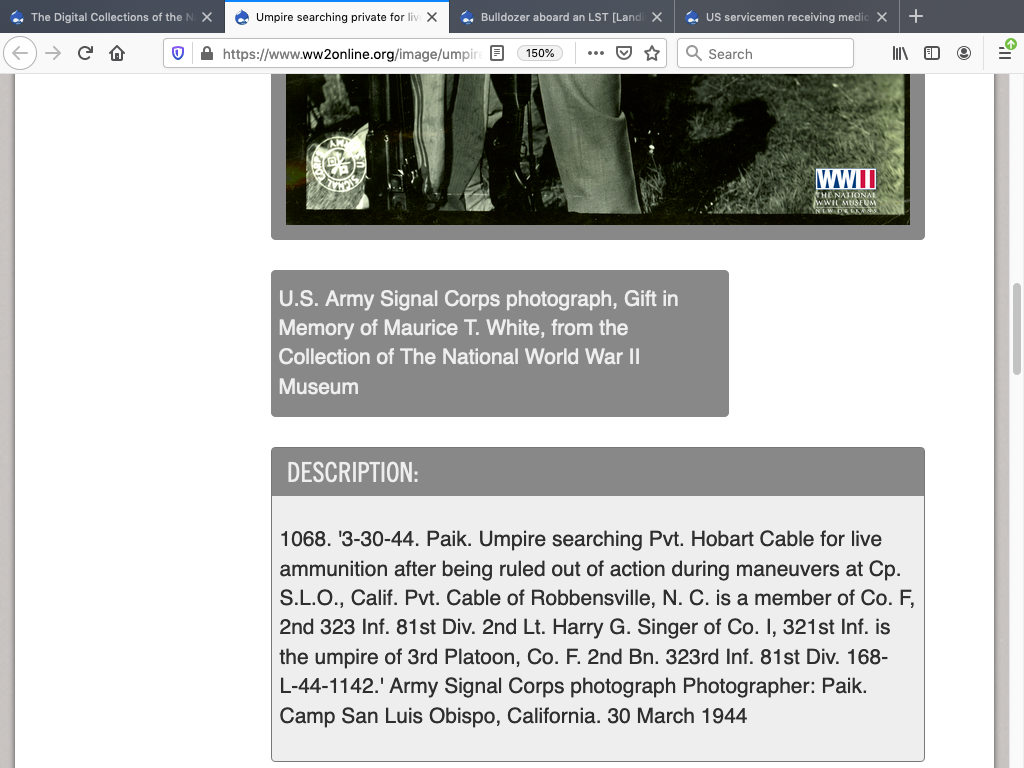Screen dimensions: 1024x768
Task: Open the page actions three-dot menu
Action: pyautogui.click(x=596, y=54)
